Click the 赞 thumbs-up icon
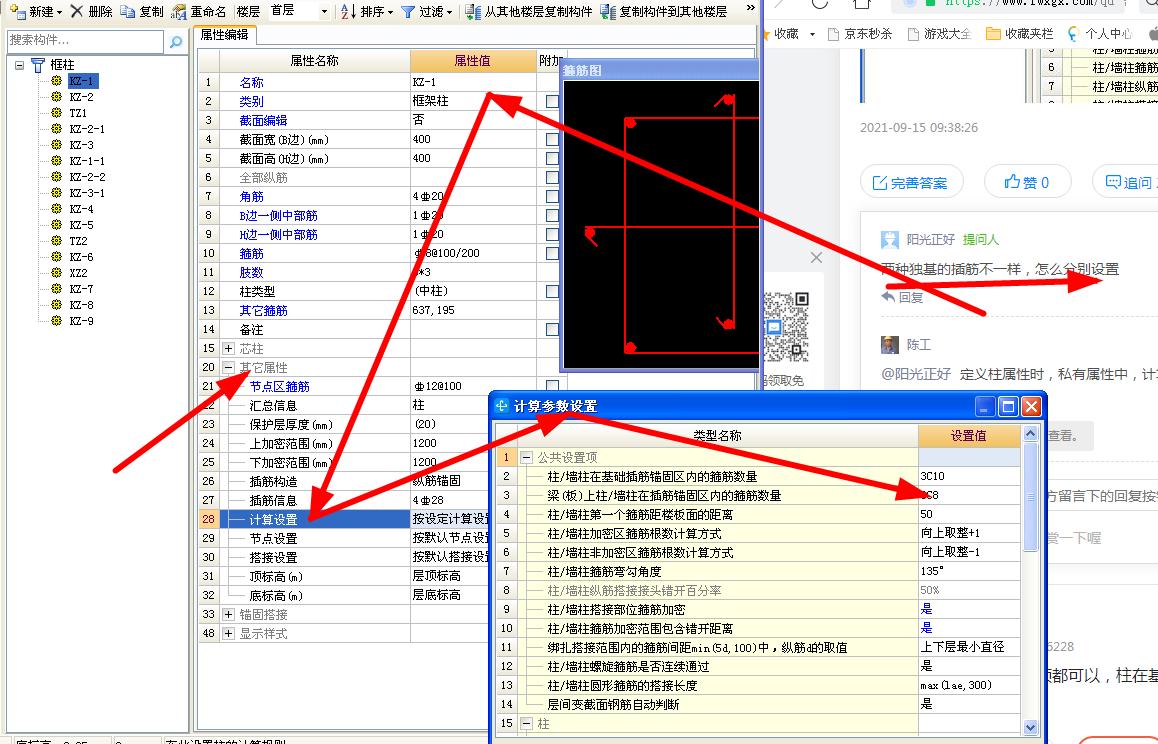 [x=1012, y=182]
